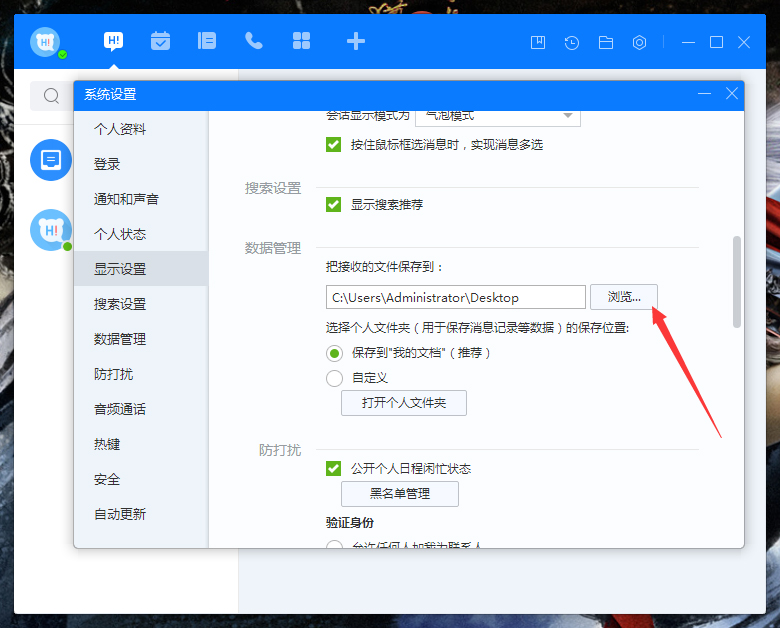Image resolution: width=780 pixels, height=628 pixels.
Task: Open the history clock icon in top bar
Action: [572, 43]
